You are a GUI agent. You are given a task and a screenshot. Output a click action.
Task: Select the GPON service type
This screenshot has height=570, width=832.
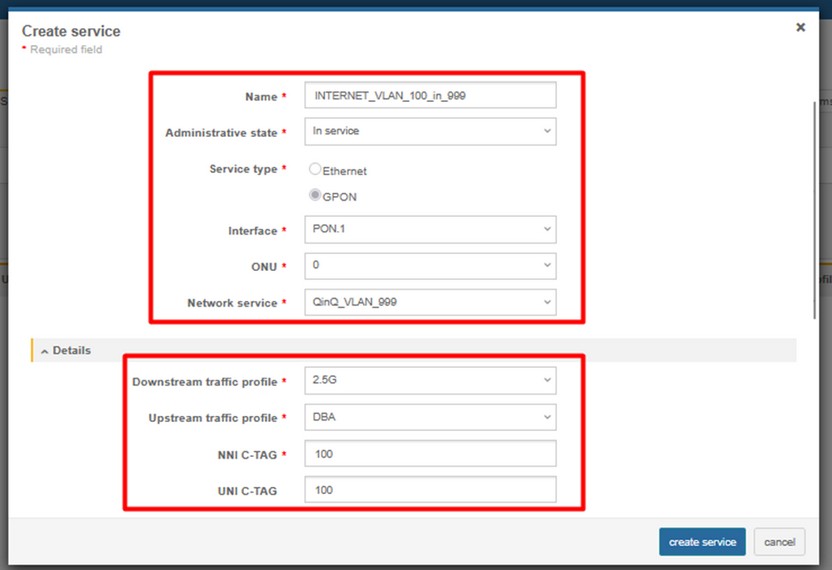pos(316,196)
